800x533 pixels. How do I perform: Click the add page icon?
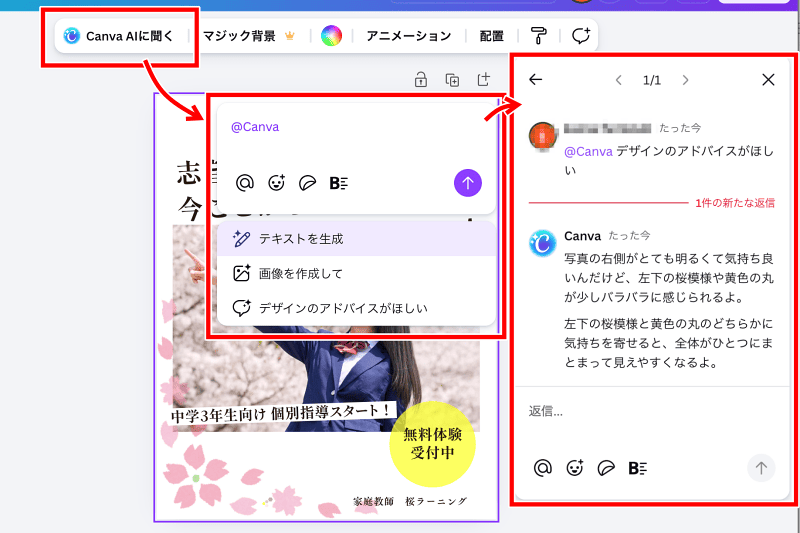[x=483, y=80]
